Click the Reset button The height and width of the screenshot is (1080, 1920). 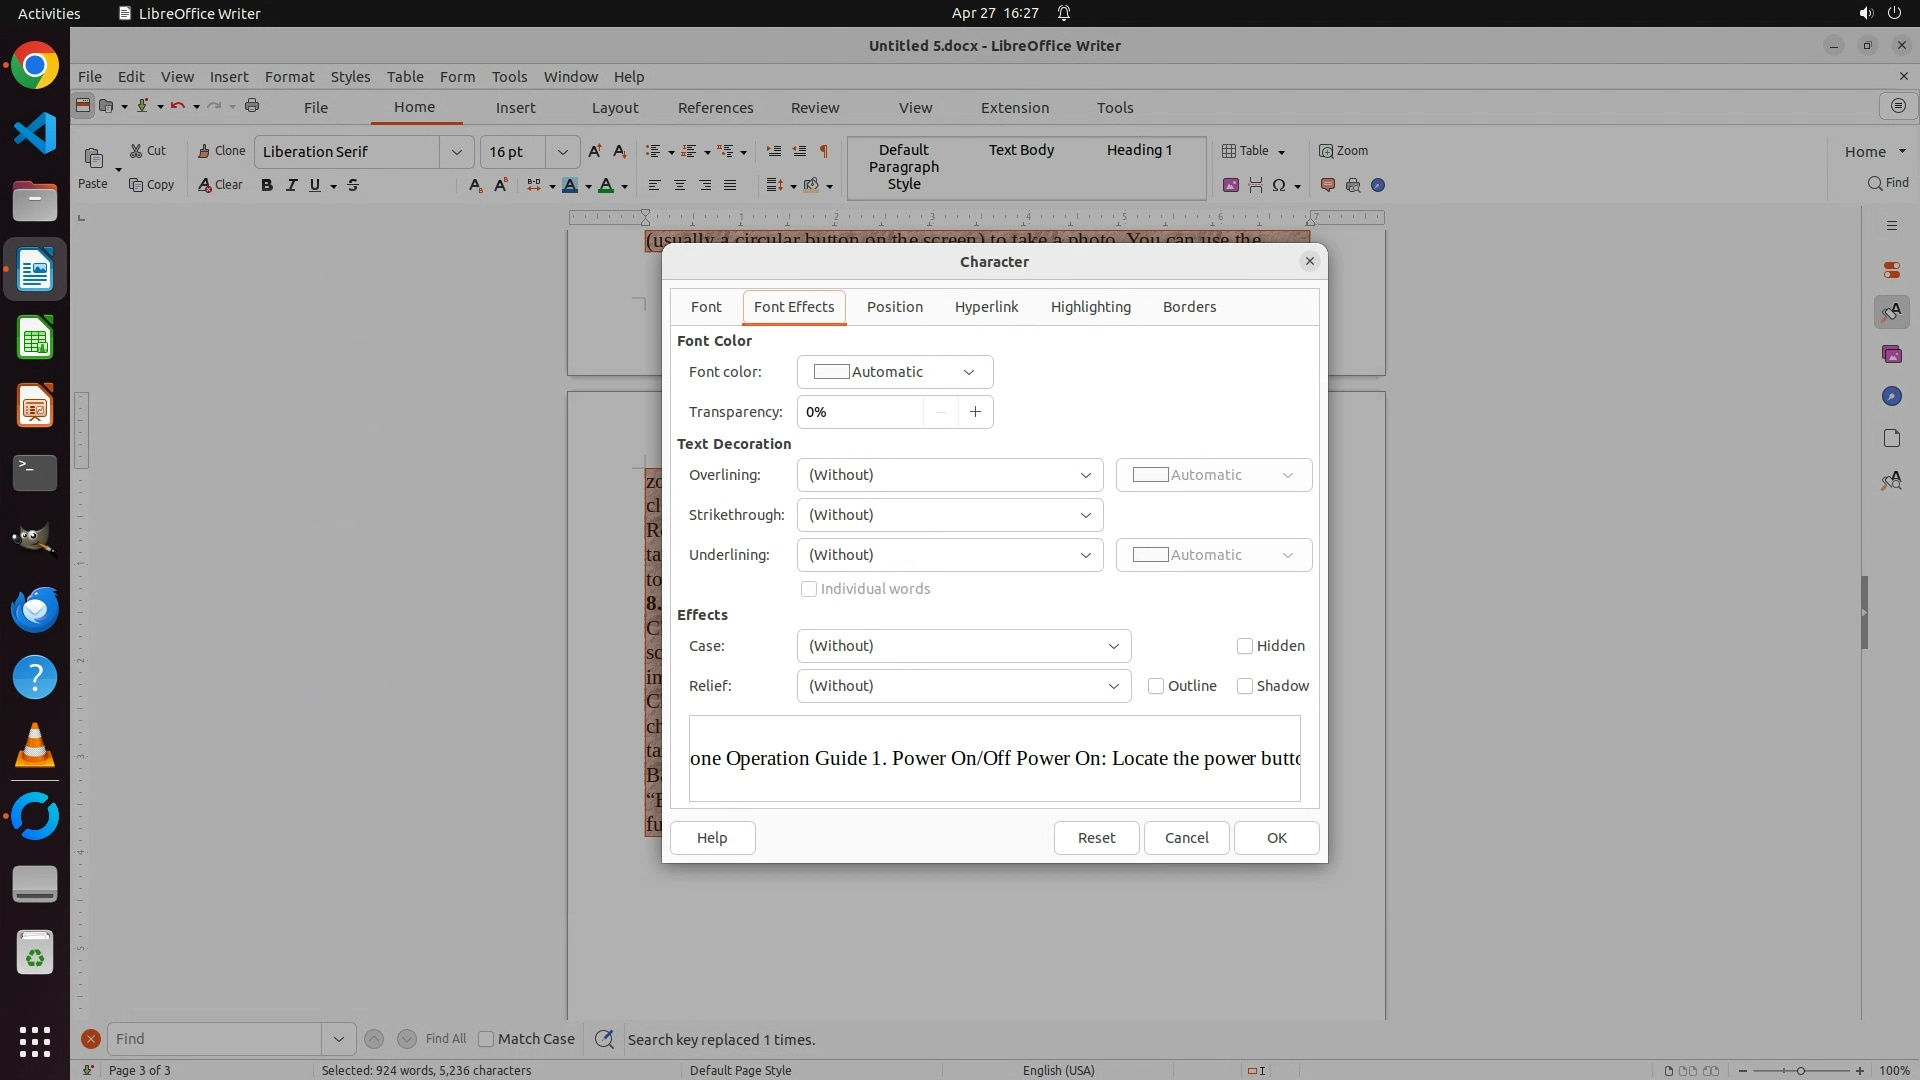click(1096, 838)
